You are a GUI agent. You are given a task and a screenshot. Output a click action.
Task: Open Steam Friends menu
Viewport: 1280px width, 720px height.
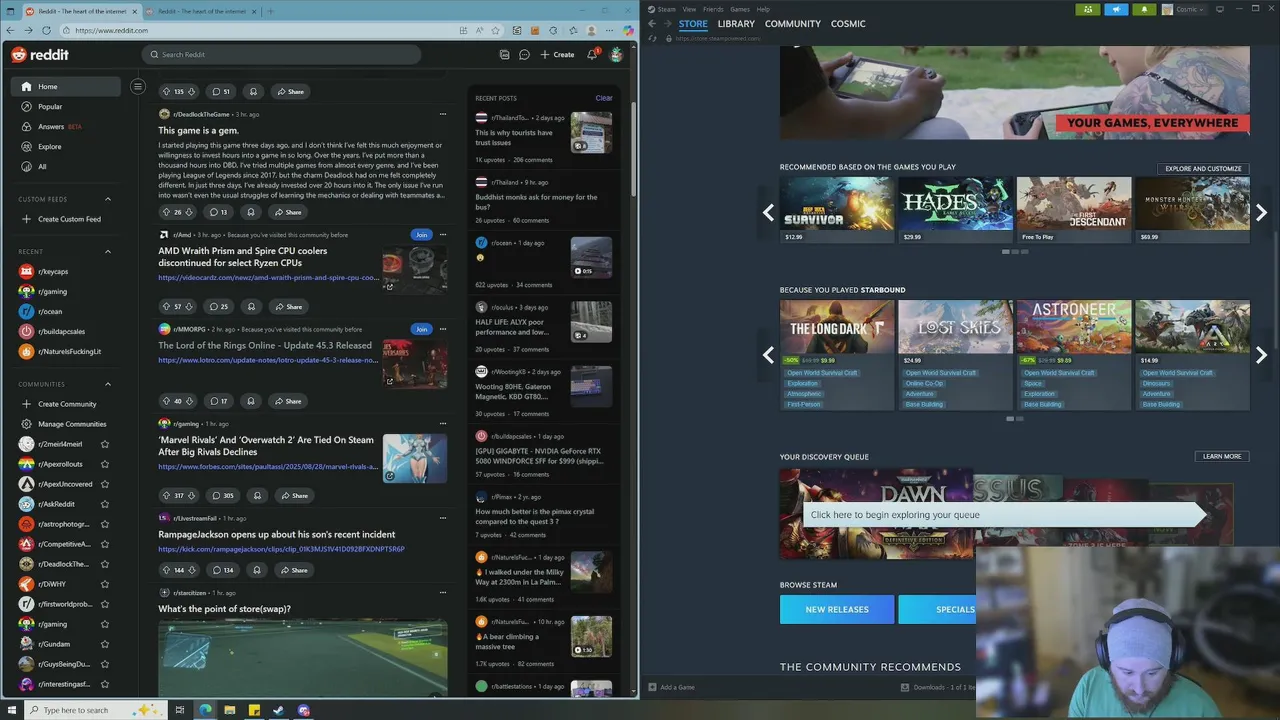(x=713, y=9)
